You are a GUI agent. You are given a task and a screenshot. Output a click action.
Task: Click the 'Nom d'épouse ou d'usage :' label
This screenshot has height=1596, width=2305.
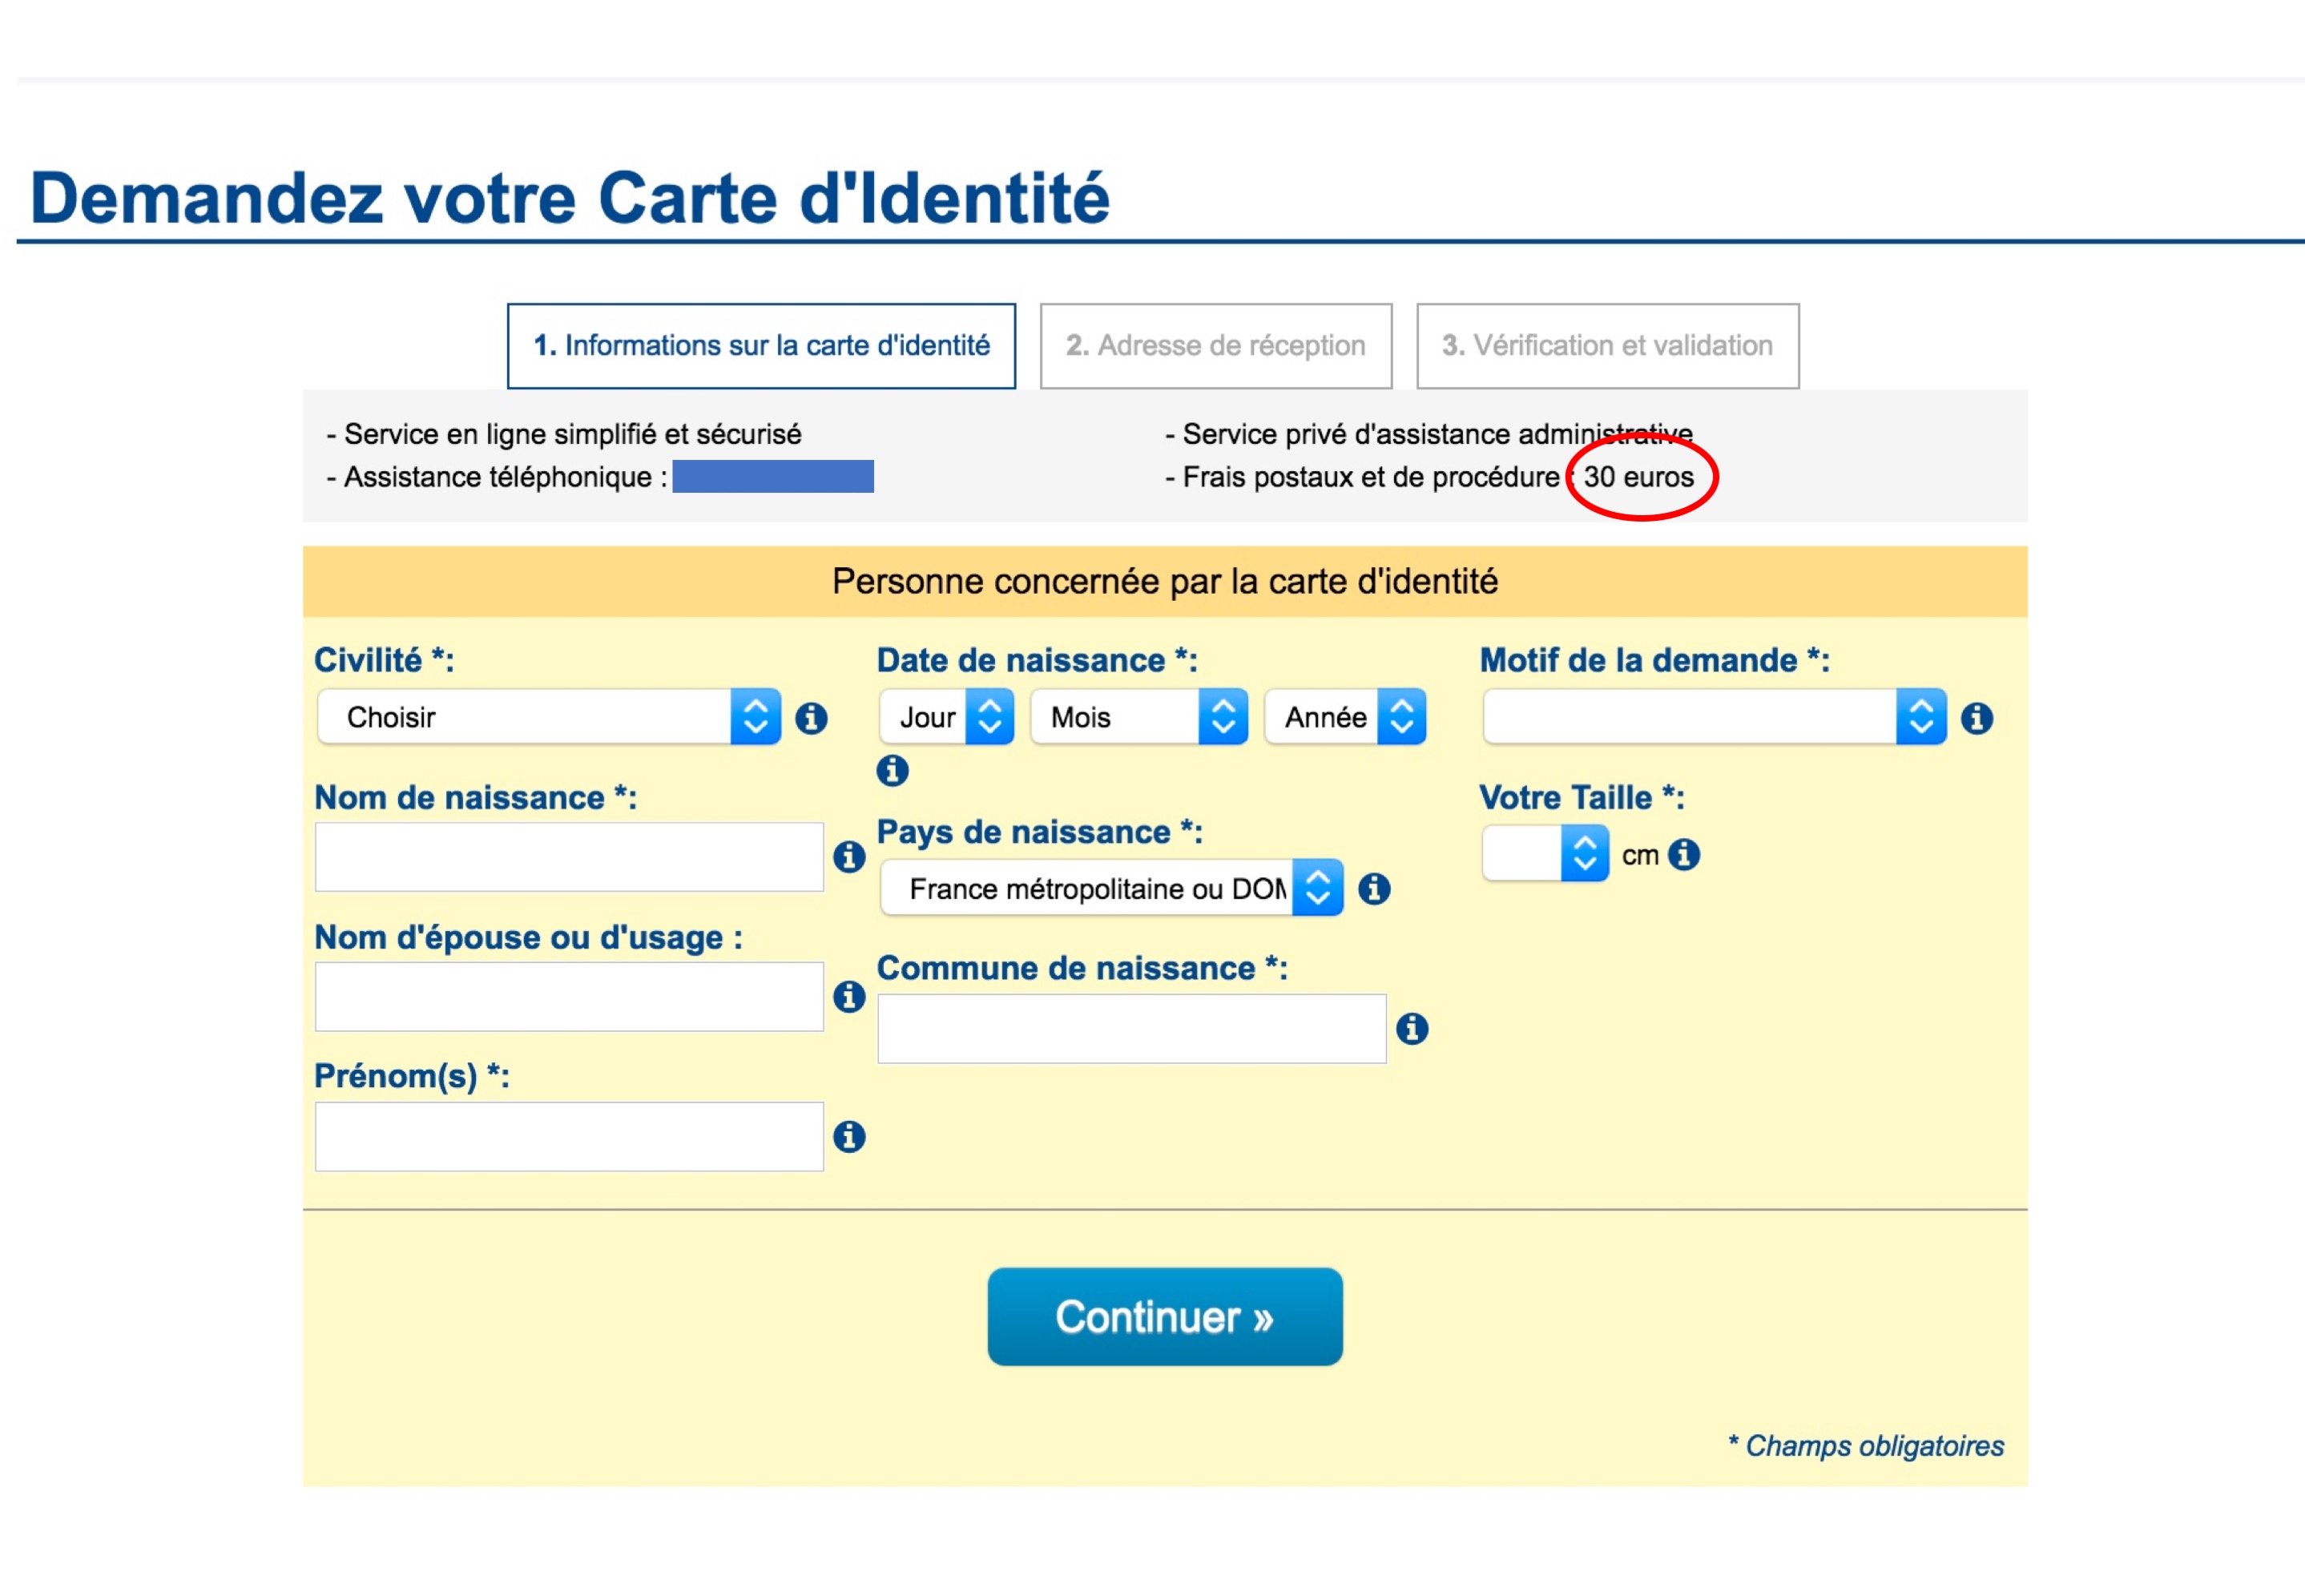pos(528,937)
